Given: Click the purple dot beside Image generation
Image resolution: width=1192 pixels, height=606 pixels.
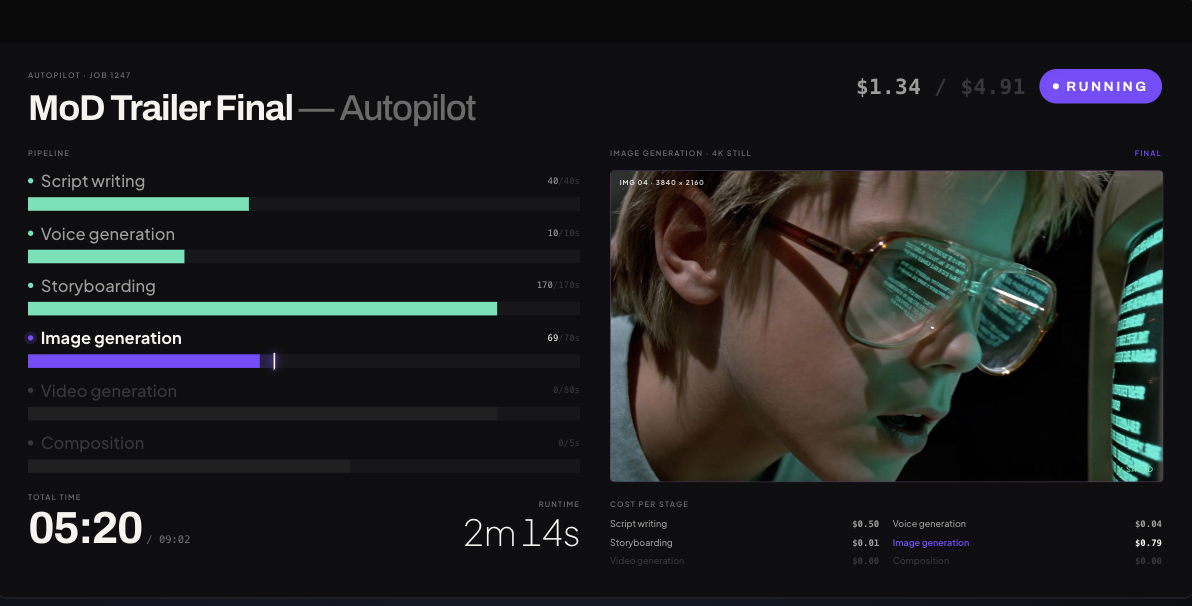Looking at the screenshot, I should tap(30, 338).
